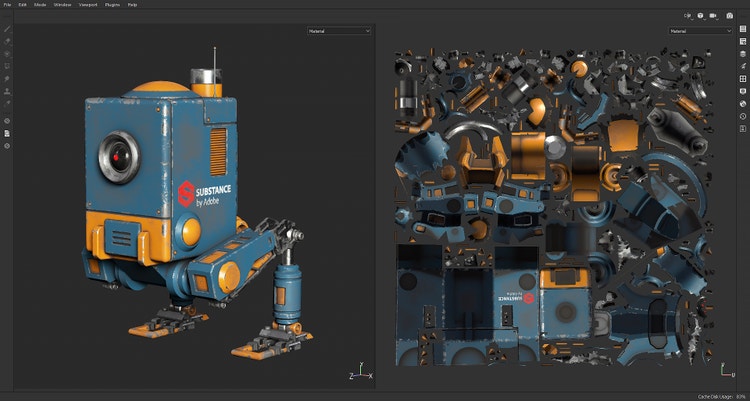750x401 pixels.
Task: Expand the 2D view Material dropdown
Action: pyautogui.click(x=701, y=31)
